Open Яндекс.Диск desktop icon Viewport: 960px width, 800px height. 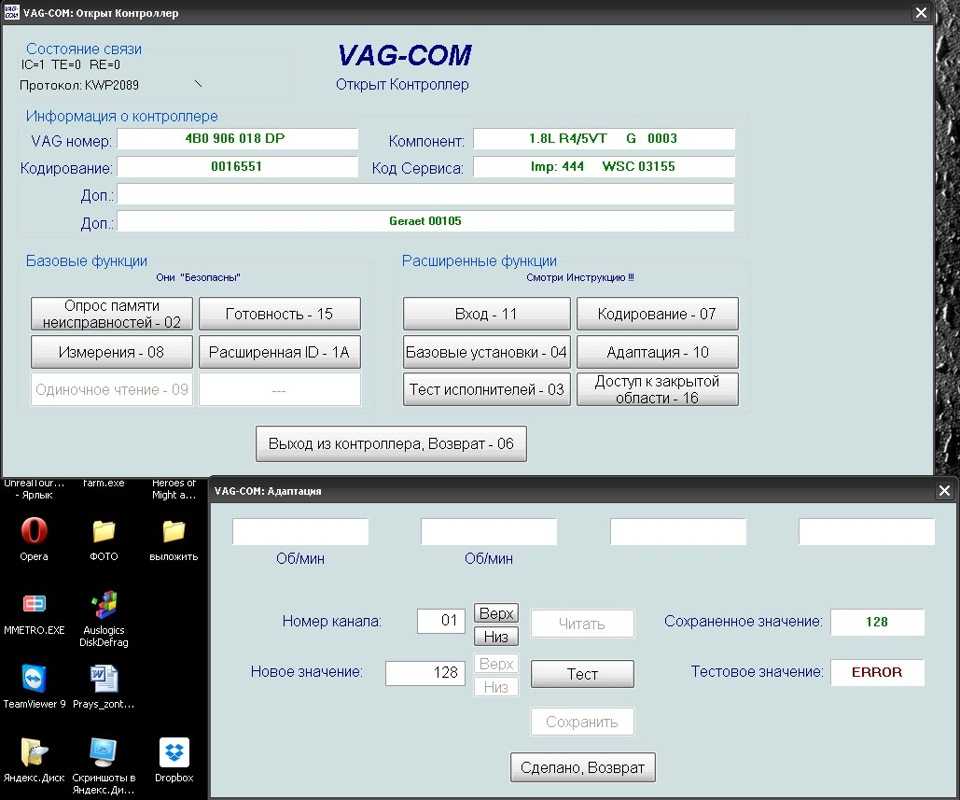coord(34,752)
